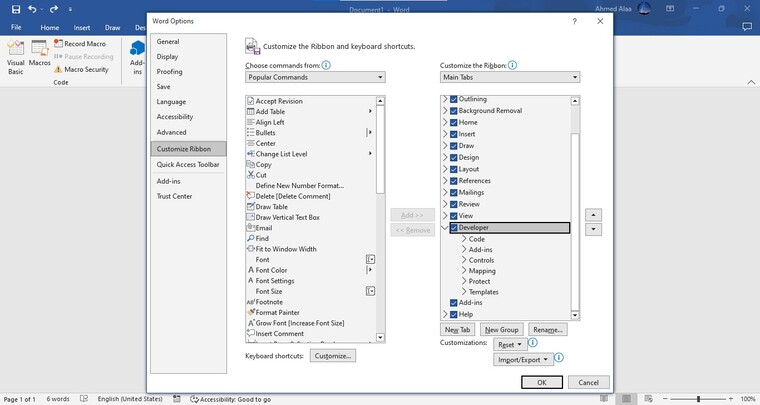Click the zoom in plus button

coord(730,399)
